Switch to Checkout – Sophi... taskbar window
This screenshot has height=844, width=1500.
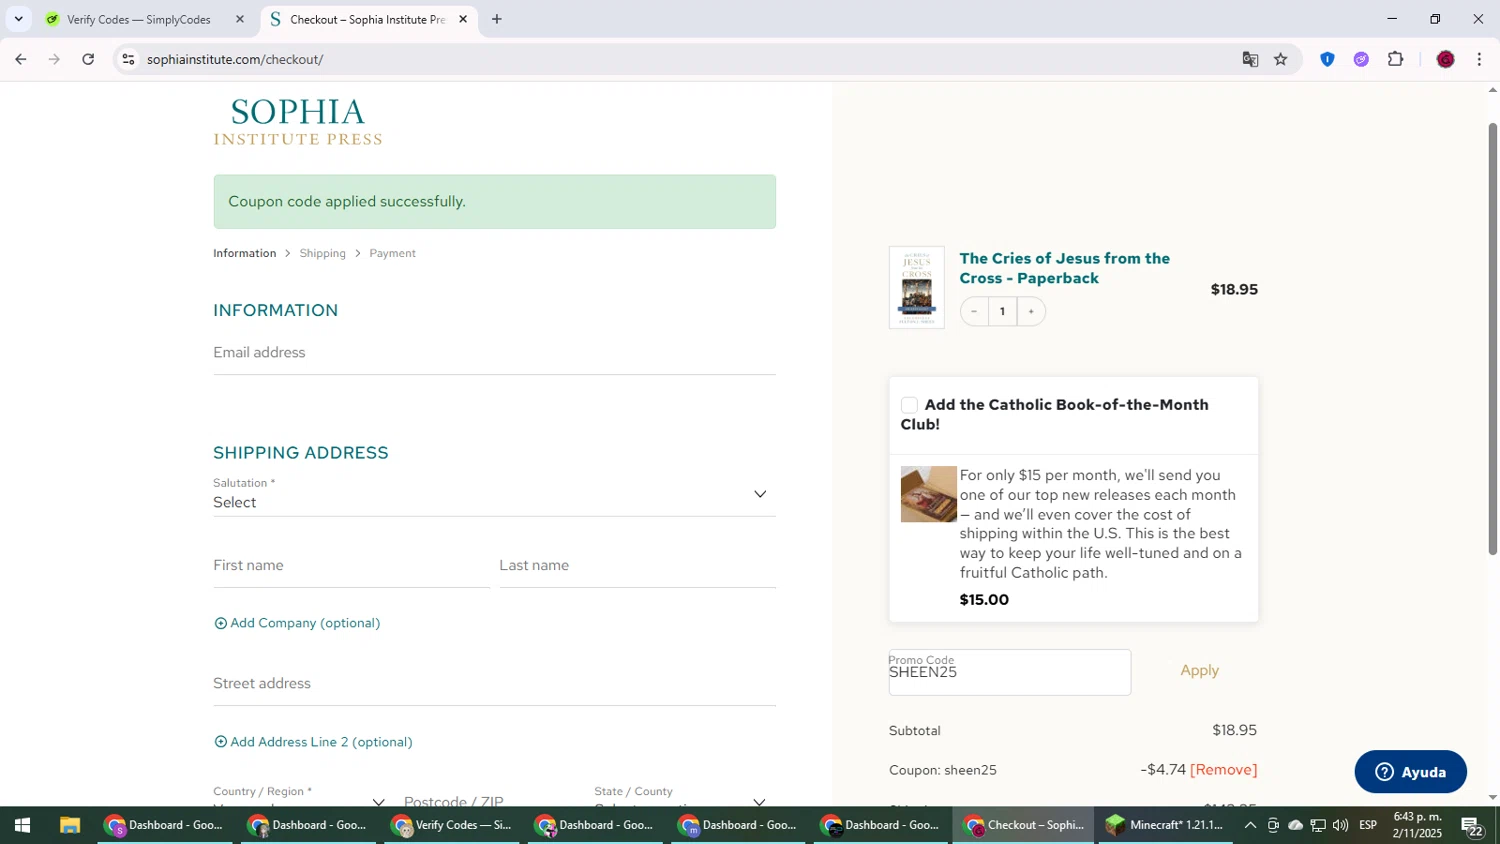[1023, 825]
